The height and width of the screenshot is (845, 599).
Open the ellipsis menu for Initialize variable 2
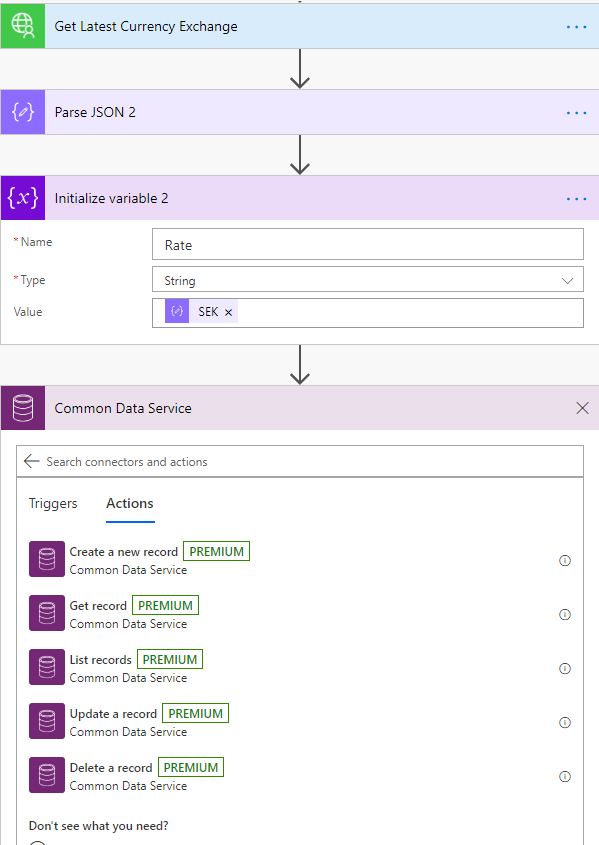coord(576,199)
